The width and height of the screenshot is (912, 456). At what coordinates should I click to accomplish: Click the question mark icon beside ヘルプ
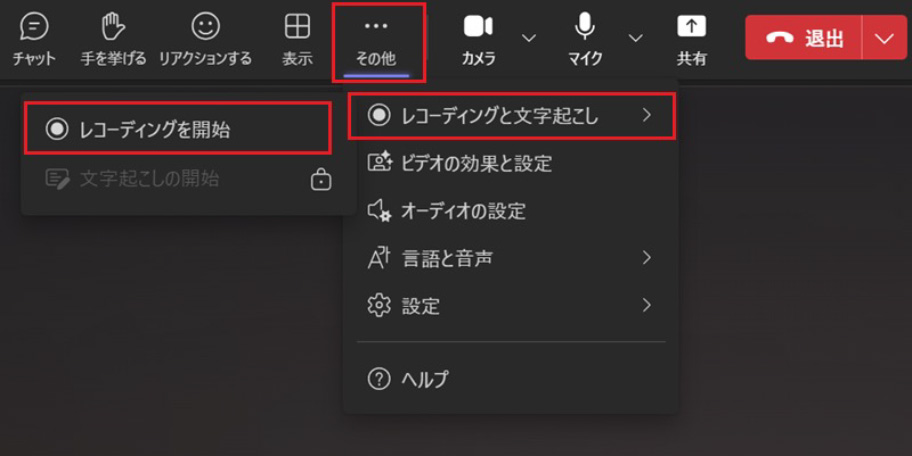(x=379, y=379)
